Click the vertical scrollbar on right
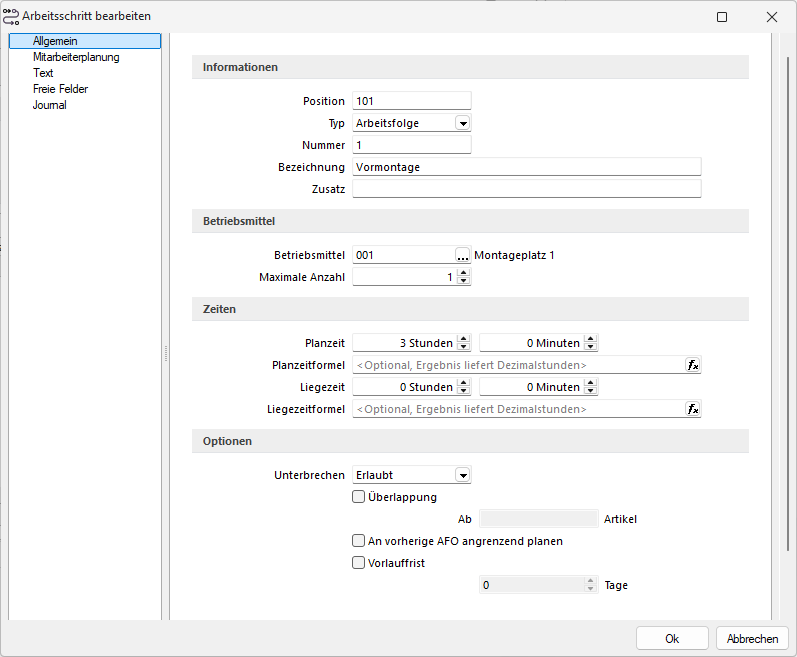 pyautogui.click(x=788, y=305)
